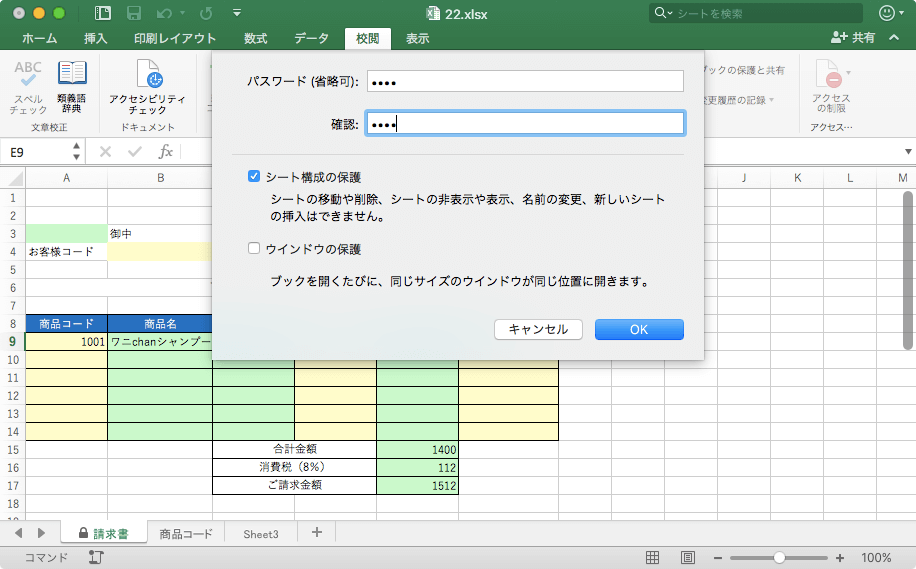916x569 pixels.
Task: Click キャンセル in the protection dialog
Action: (x=538, y=329)
